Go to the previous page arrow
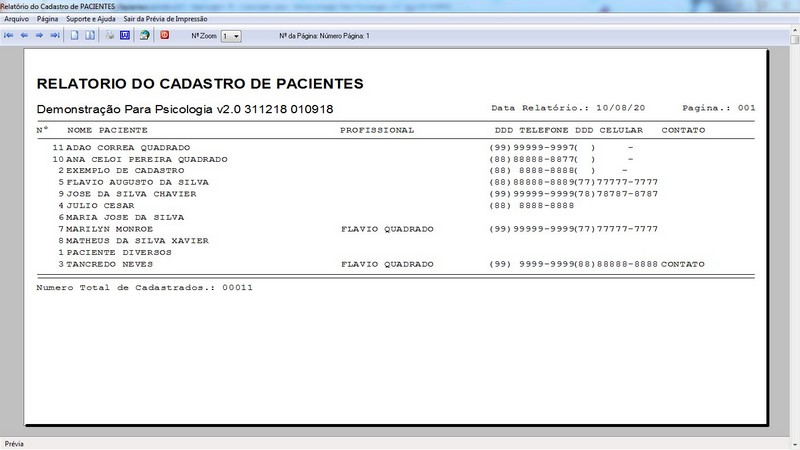The height and width of the screenshot is (450, 800). click(24, 36)
